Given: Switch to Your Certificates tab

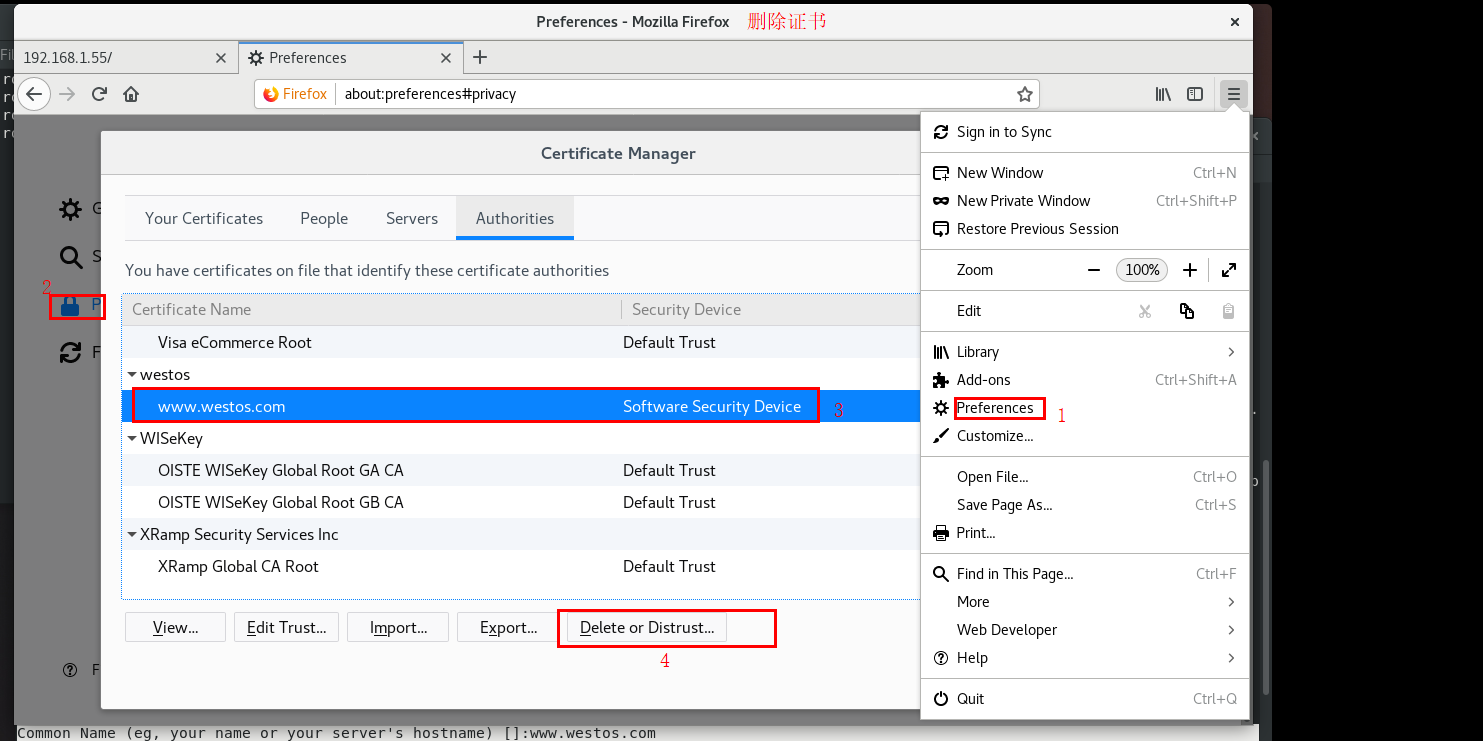Looking at the screenshot, I should point(204,218).
